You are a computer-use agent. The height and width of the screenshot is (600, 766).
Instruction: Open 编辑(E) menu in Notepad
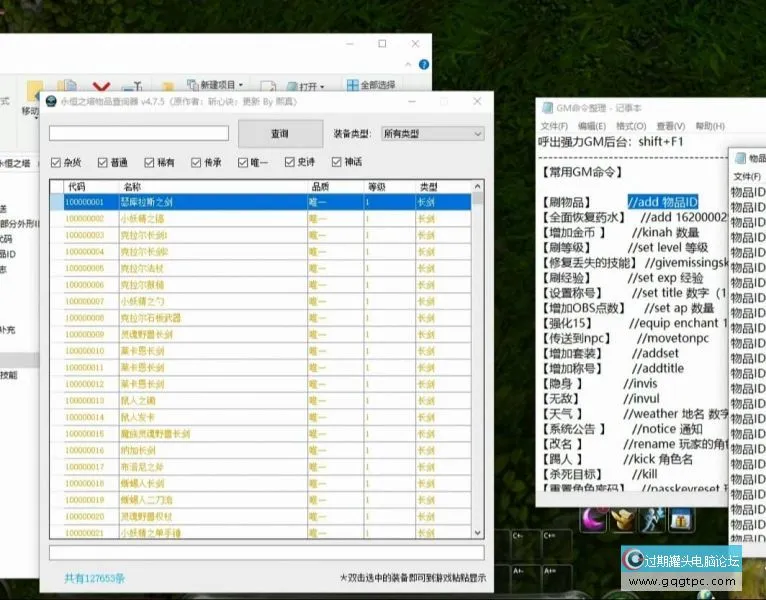592,126
